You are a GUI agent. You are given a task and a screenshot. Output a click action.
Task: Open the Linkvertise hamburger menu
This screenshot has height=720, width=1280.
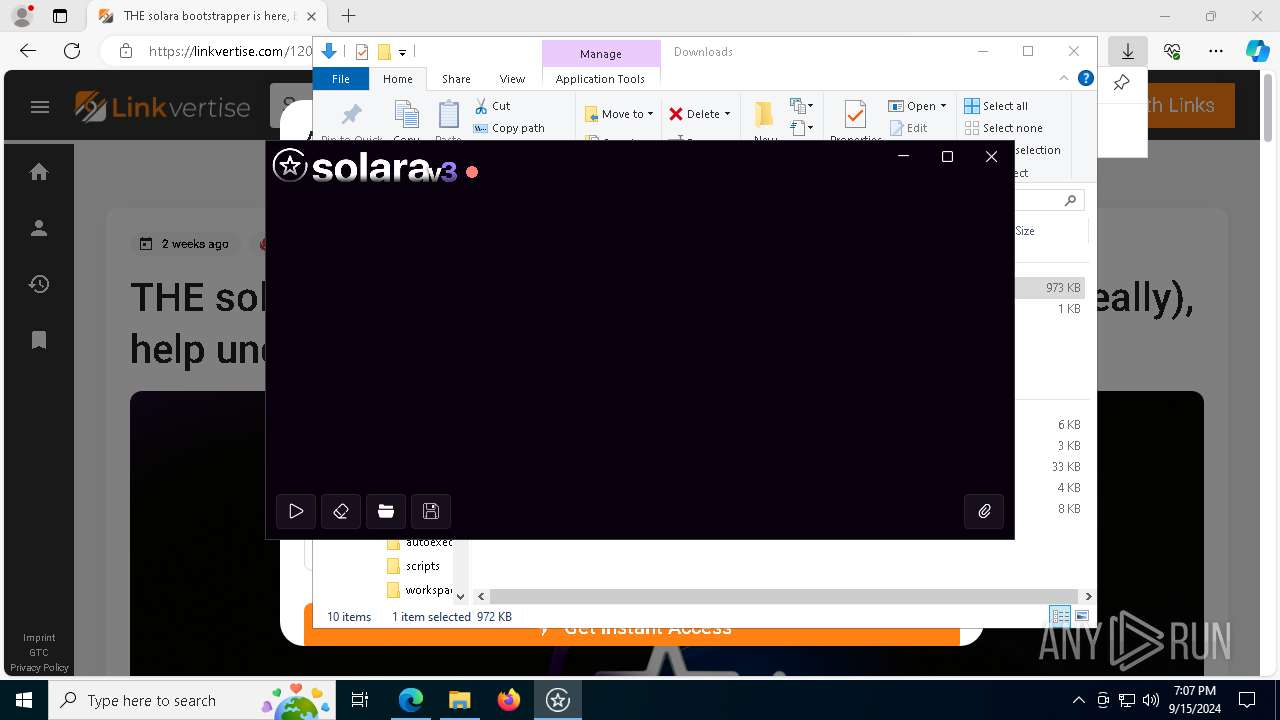pyautogui.click(x=40, y=107)
